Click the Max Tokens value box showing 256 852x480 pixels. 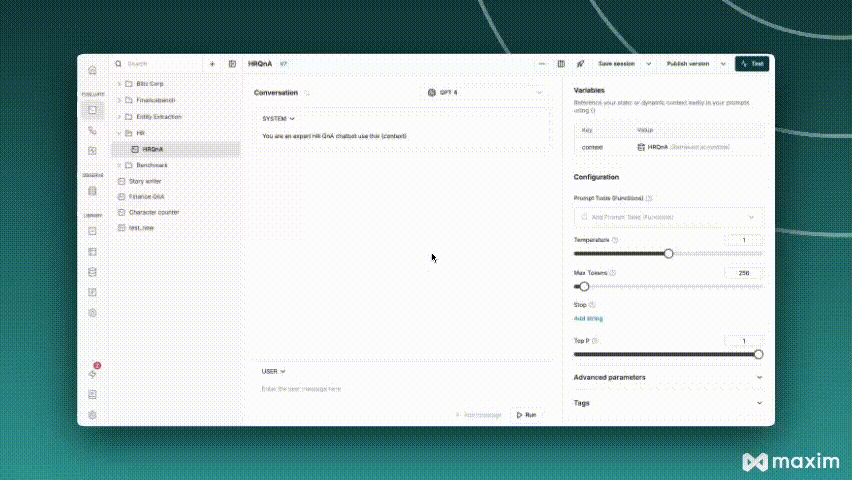coord(743,273)
